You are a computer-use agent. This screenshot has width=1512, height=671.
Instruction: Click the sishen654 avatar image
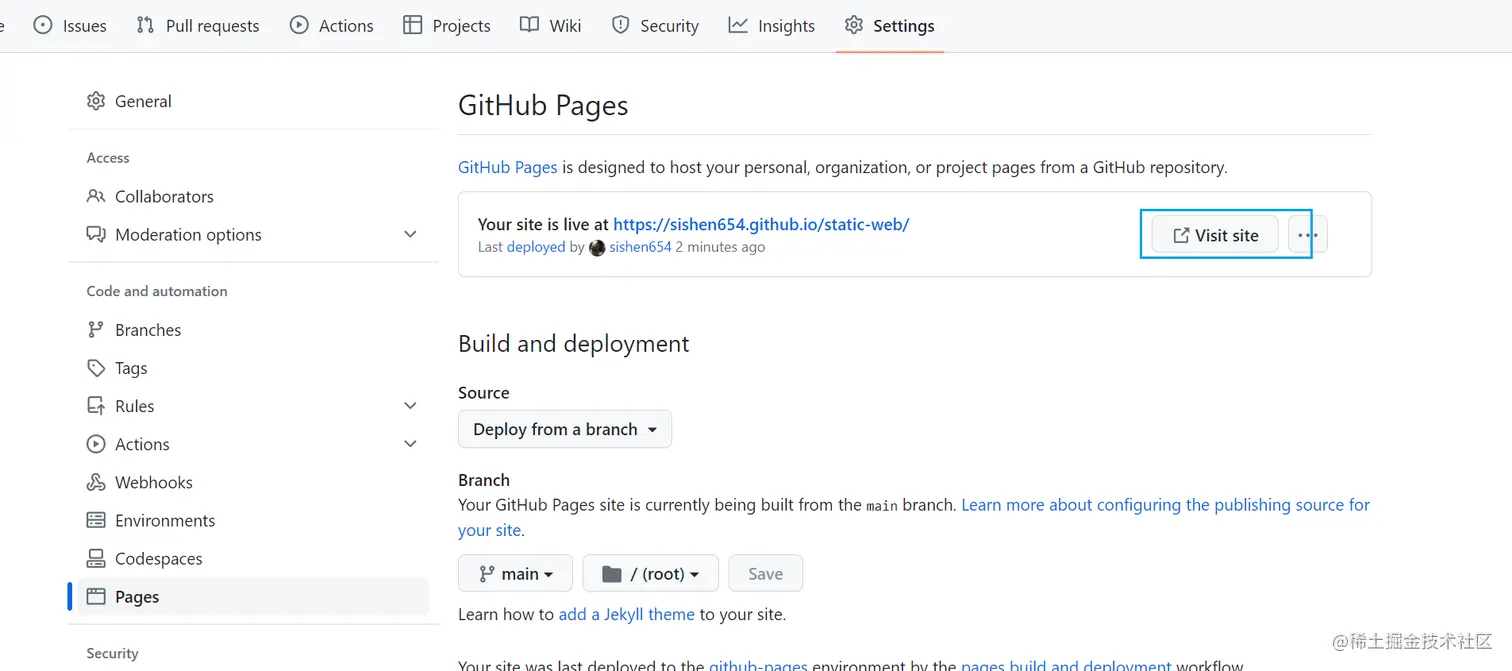coord(597,247)
